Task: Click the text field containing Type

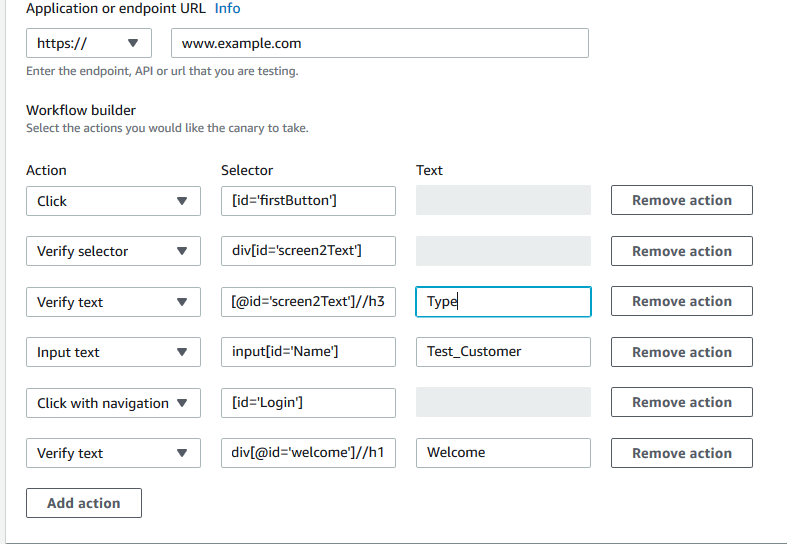Action: 503,302
